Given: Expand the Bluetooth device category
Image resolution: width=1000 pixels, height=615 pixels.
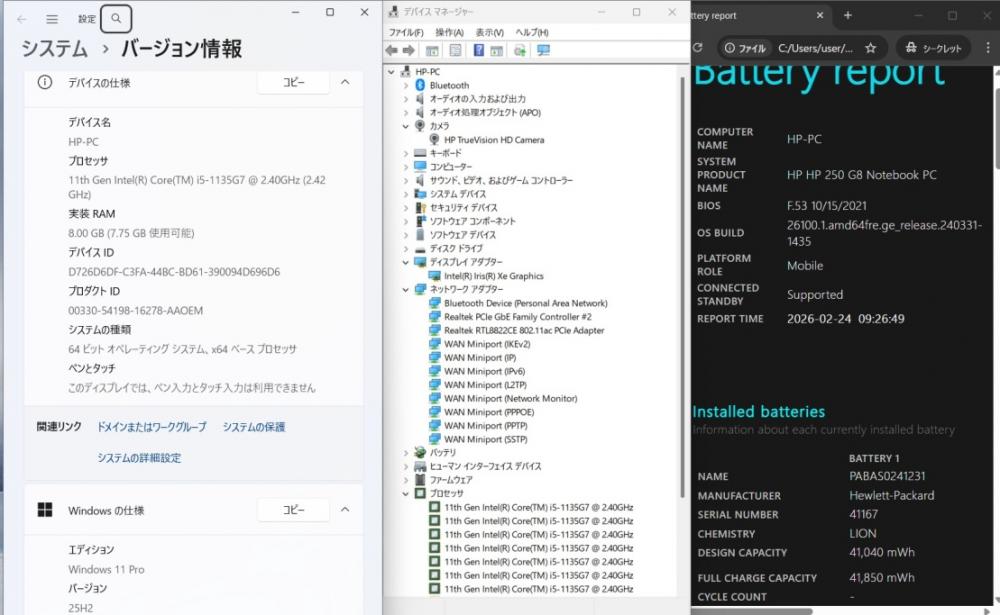Looking at the screenshot, I should [x=406, y=86].
